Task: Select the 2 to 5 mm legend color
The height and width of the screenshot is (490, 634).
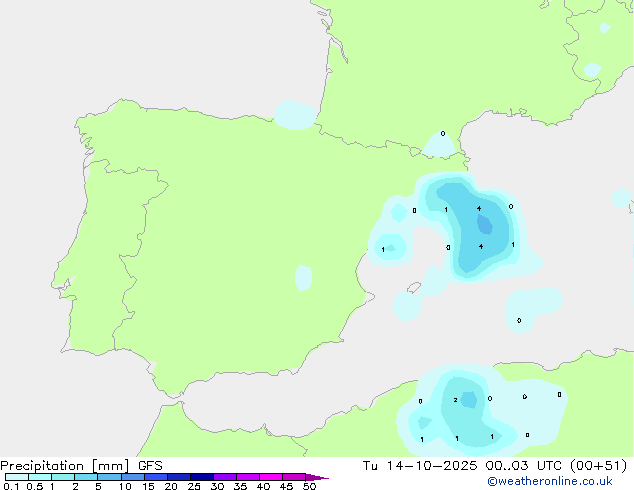Action: pos(86,477)
